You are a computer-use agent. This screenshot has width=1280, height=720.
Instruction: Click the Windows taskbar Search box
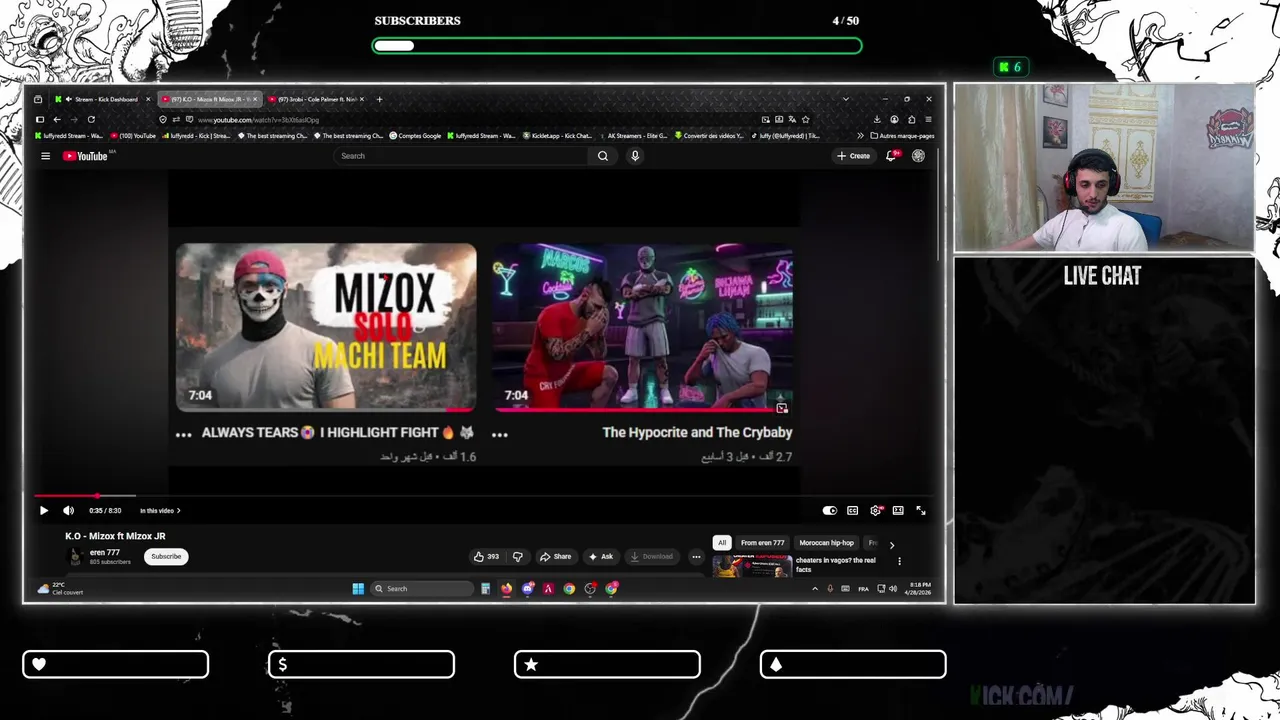click(422, 589)
